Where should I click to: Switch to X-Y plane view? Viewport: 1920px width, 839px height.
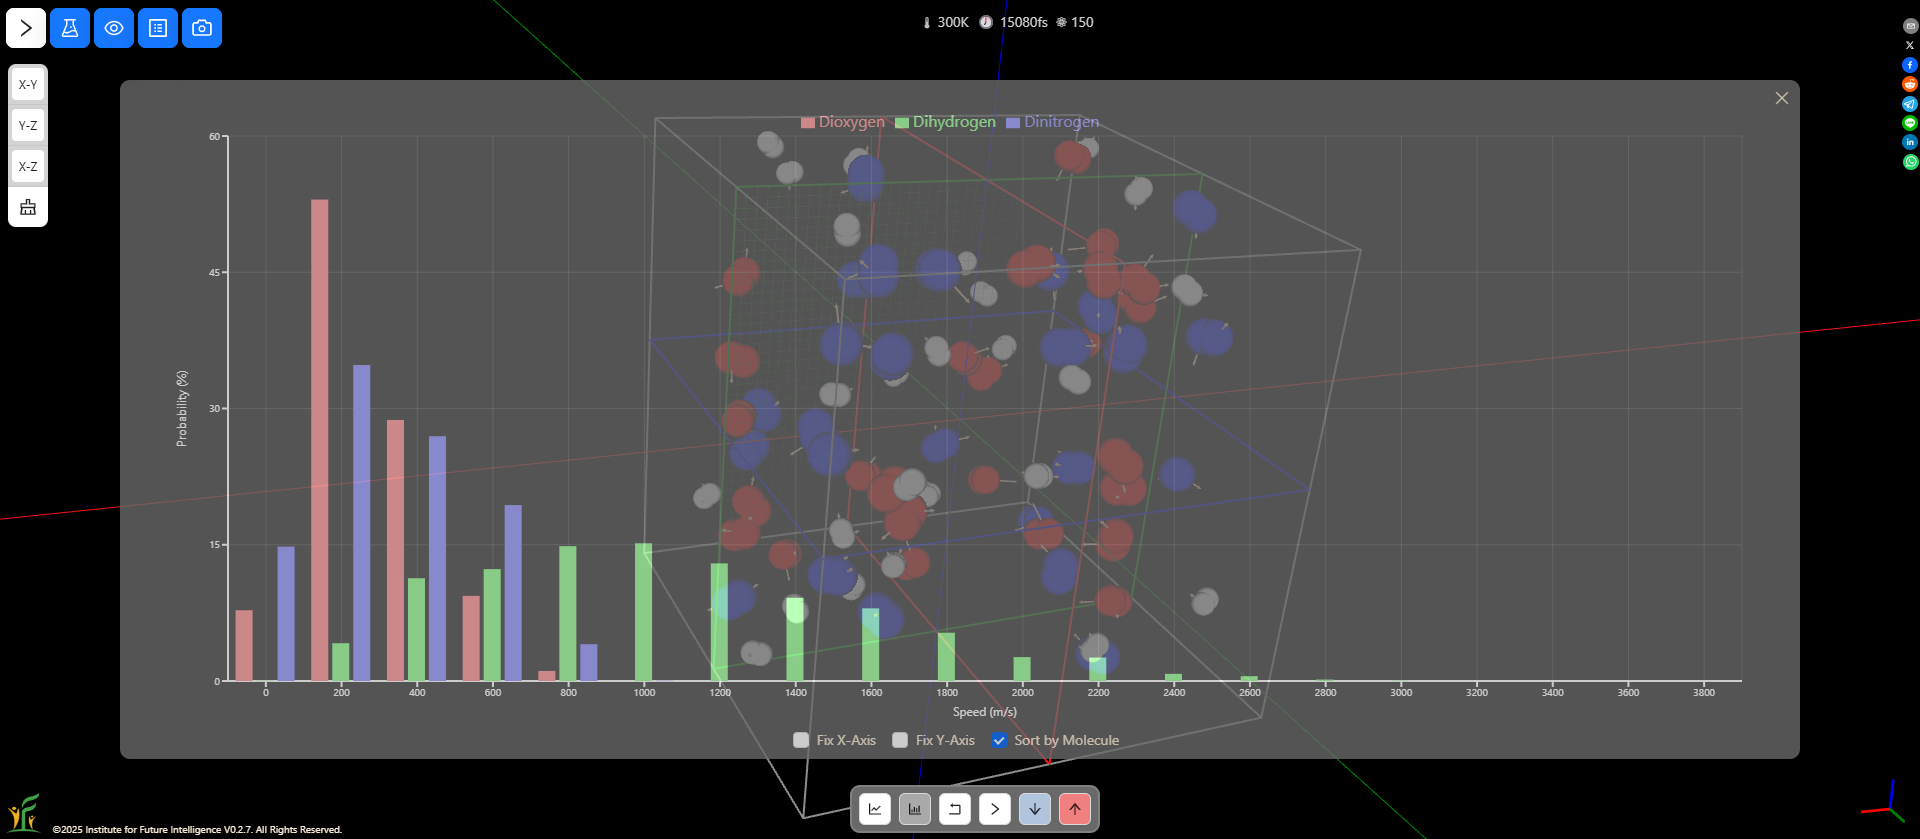(28, 85)
